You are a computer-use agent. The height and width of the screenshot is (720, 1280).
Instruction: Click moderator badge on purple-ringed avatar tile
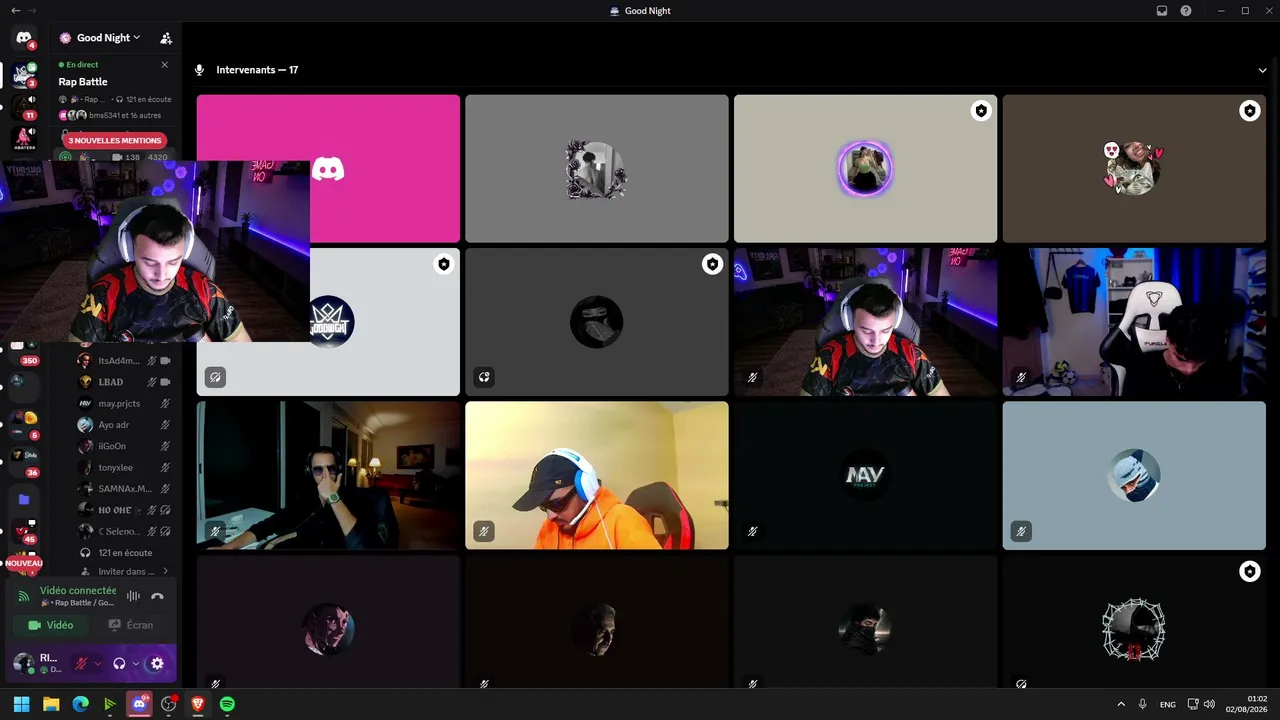981,111
